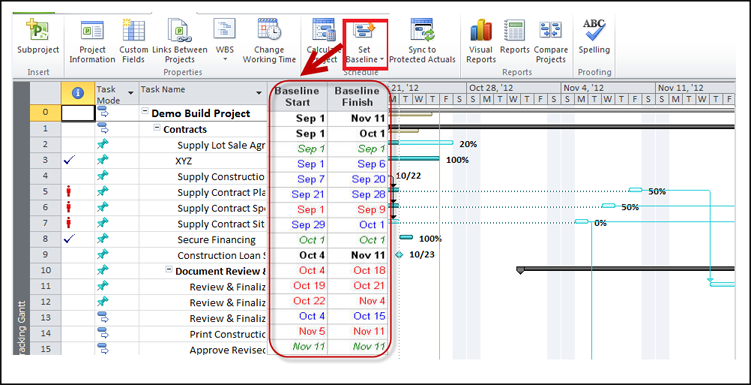
Task: Open the Task Name column filter arrow
Action: [x=259, y=92]
